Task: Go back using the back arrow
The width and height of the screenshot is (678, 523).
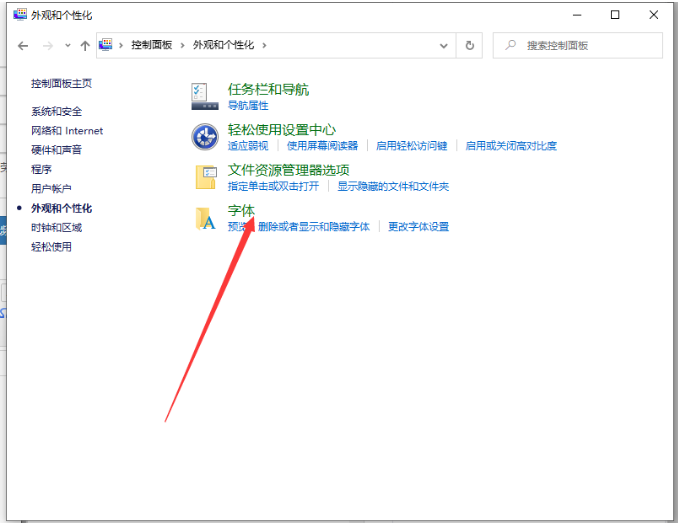Action: [23, 46]
